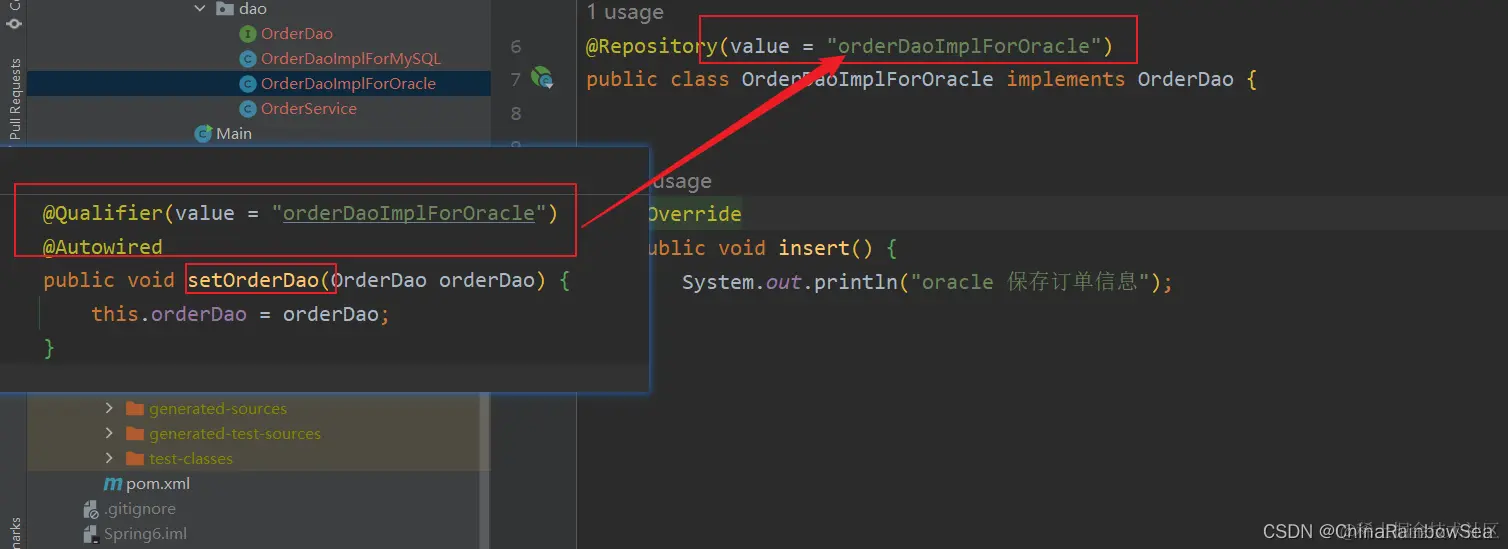Select OrderDaoImplForOracle in project tree

point(348,84)
